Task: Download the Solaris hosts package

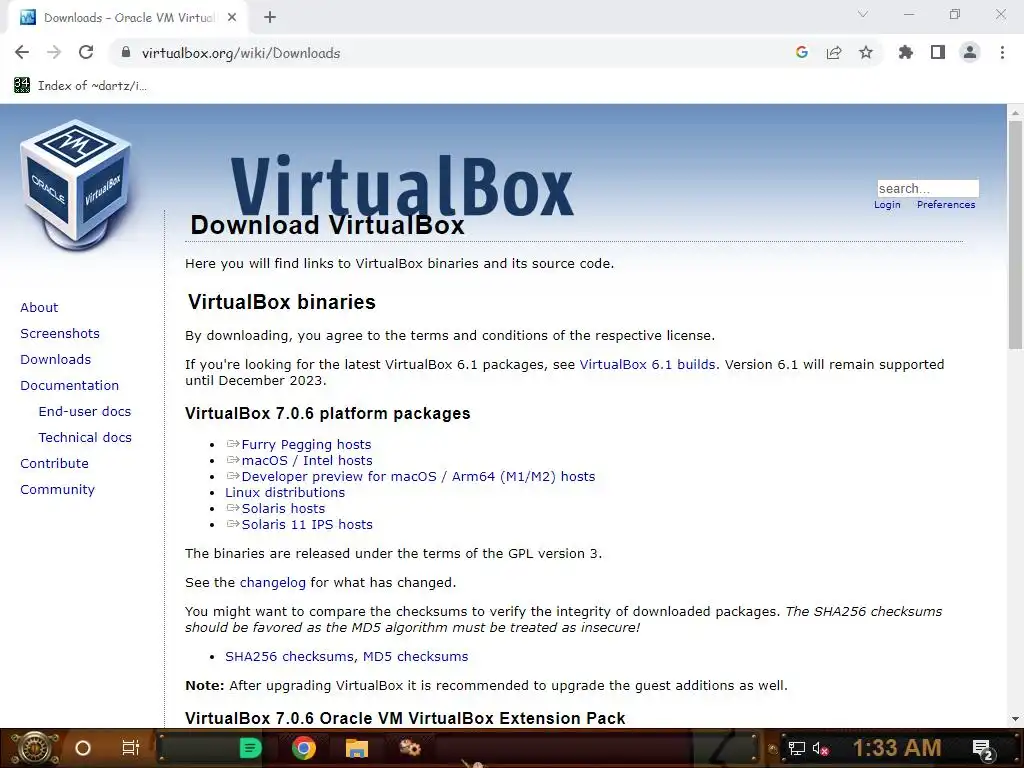Action: [283, 509]
